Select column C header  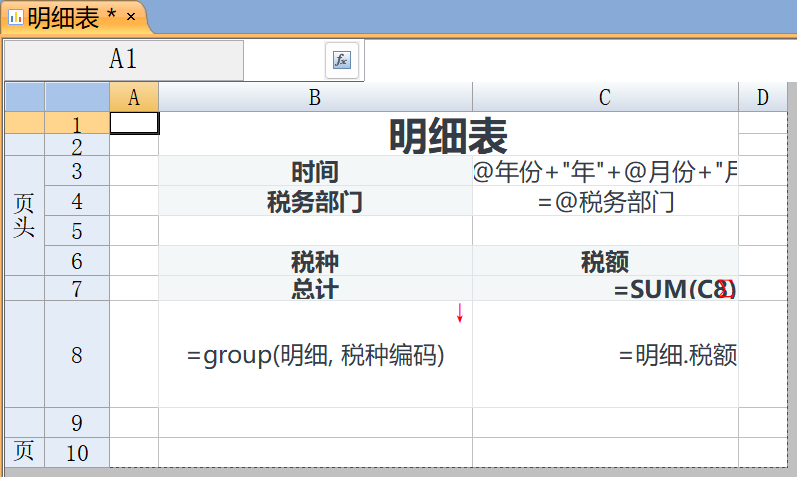pos(605,97)
